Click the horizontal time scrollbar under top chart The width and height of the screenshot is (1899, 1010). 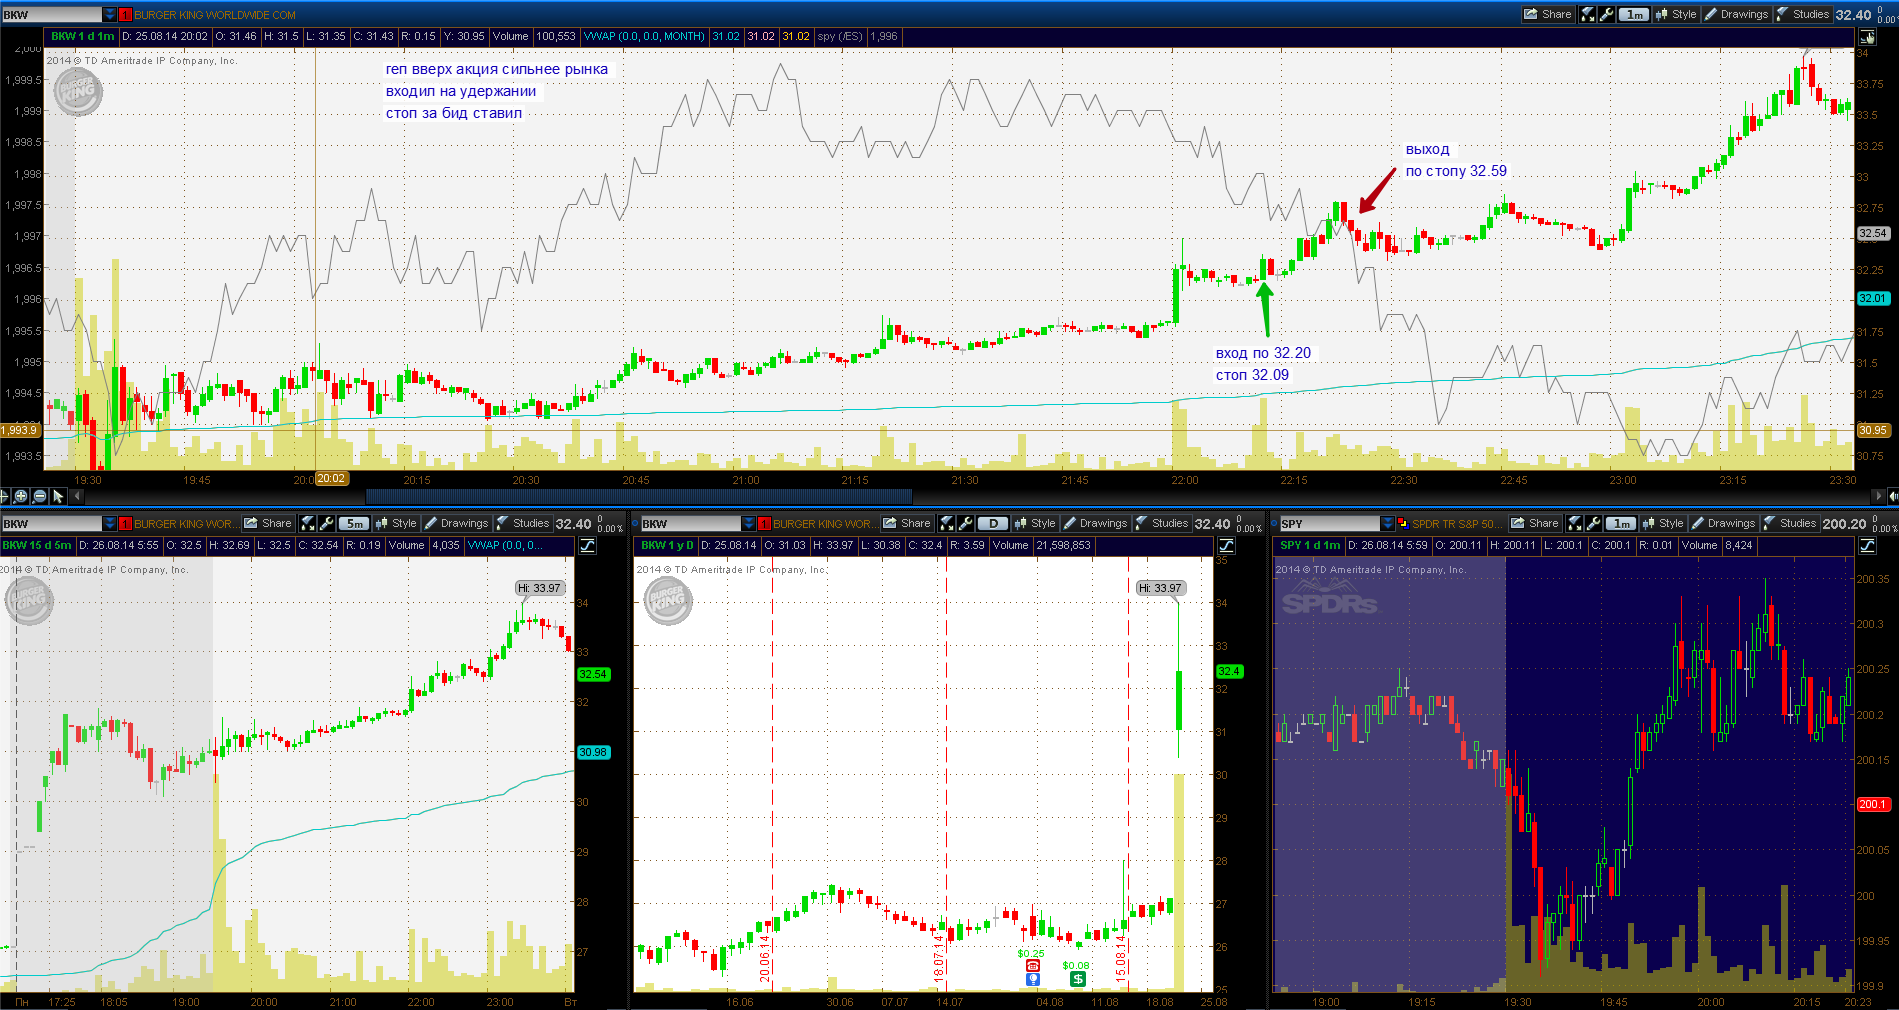638,496
